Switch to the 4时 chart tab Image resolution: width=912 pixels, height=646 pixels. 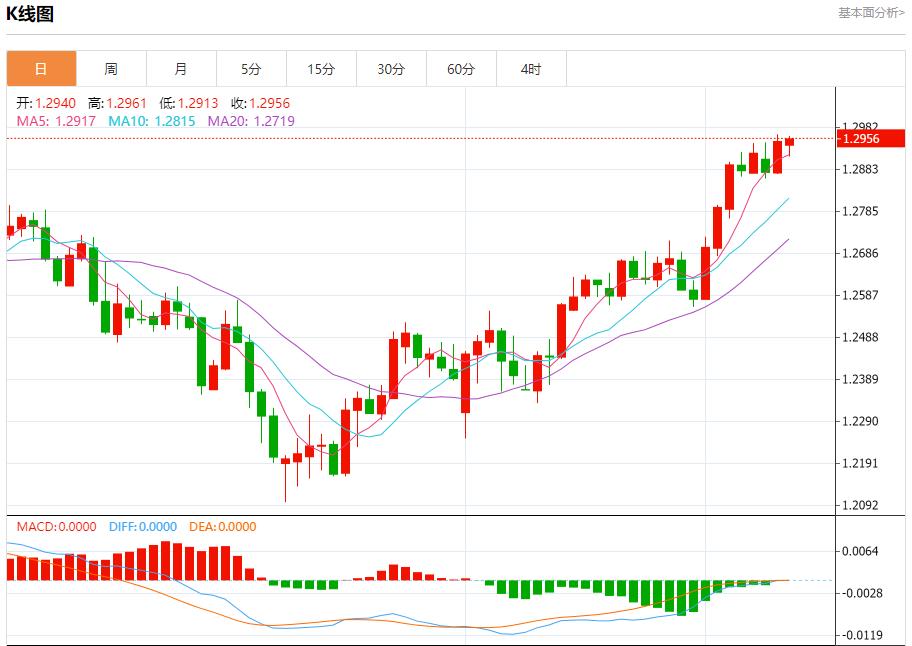(531, 69)
